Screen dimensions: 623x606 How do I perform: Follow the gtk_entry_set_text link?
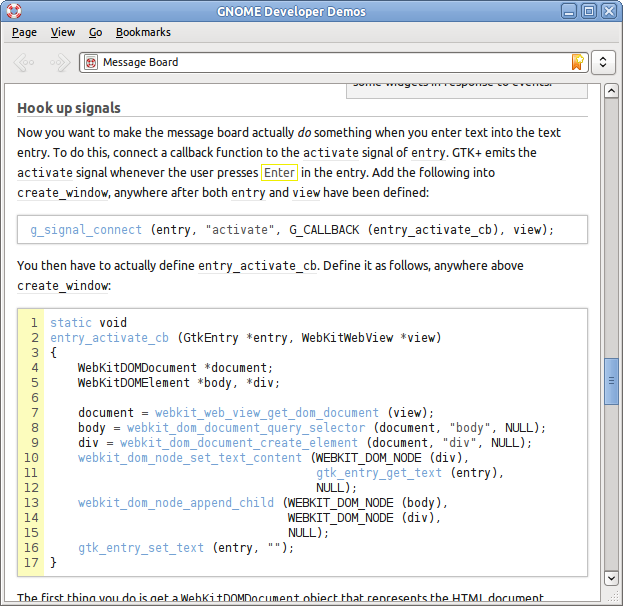pyautogui.click(x=141, y=548)
